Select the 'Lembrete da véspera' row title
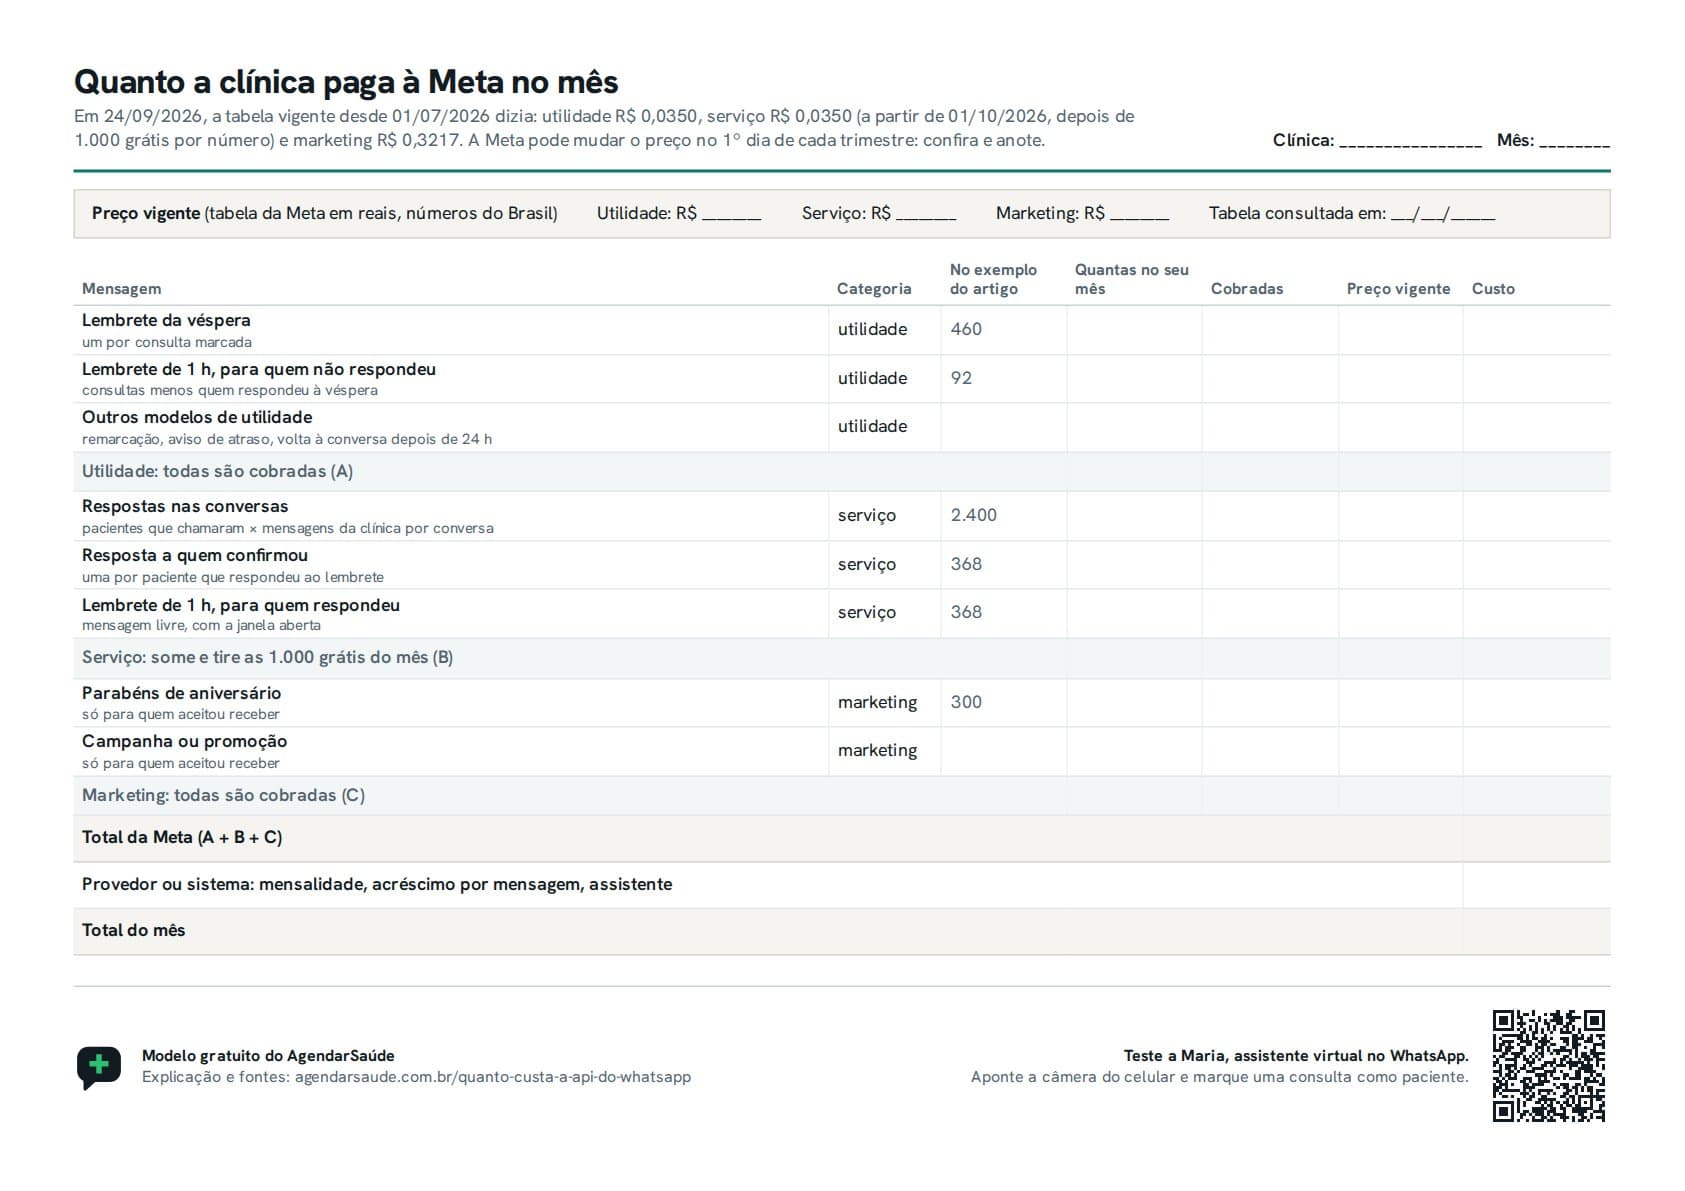The width and height of the screenshot is (1685, 1191). coord(166,320)
